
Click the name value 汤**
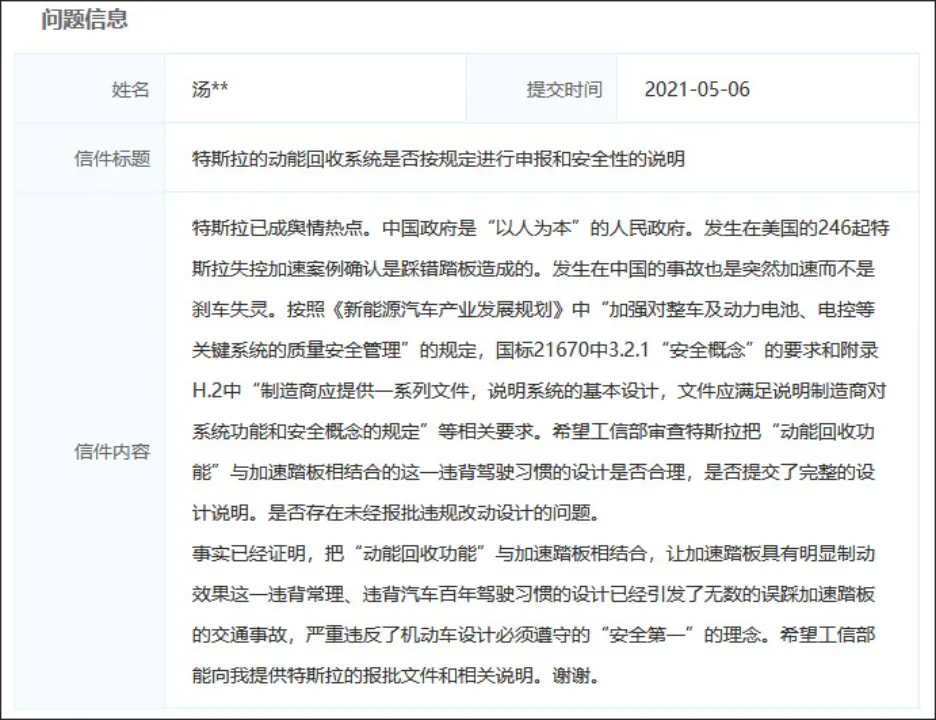[x=210, y=90]
